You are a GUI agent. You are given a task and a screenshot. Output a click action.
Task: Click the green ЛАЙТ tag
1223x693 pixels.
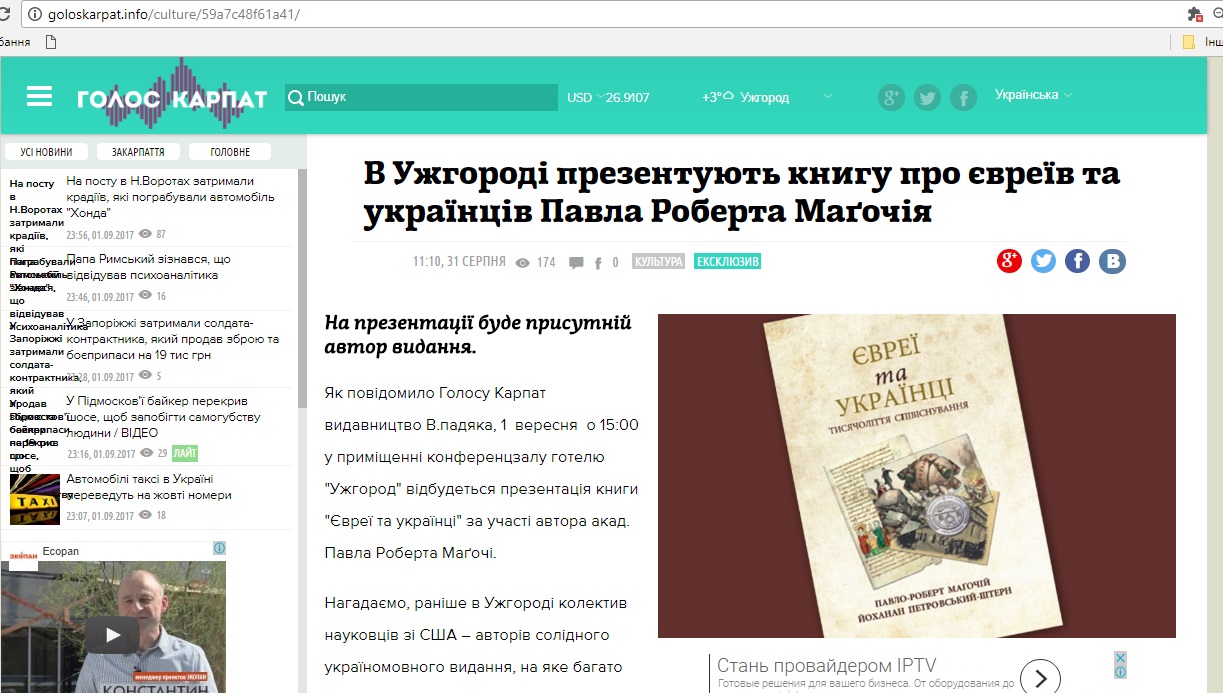click(185, 453)
